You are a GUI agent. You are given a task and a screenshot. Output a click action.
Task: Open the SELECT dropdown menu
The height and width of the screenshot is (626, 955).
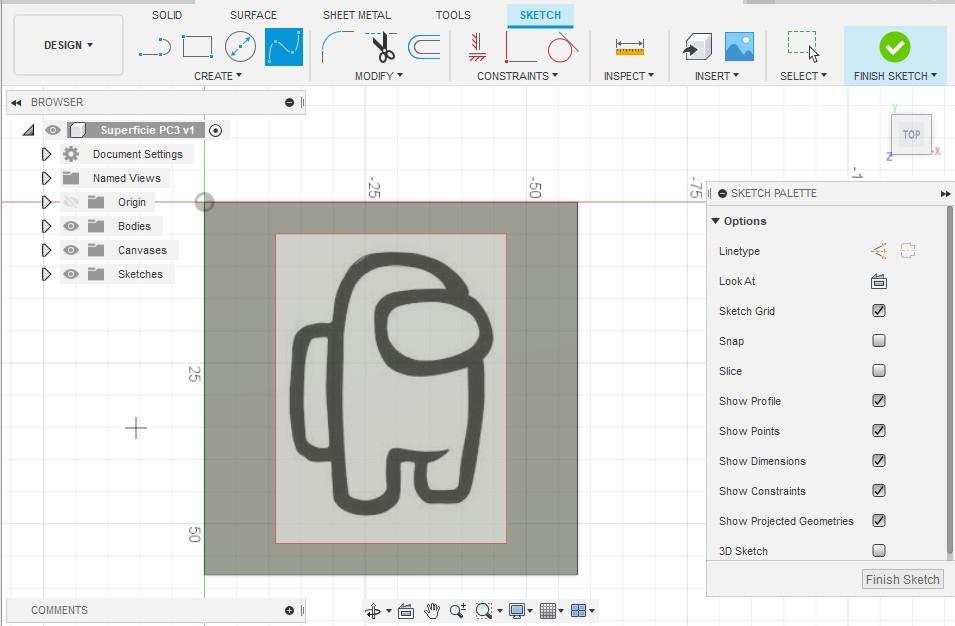pos(803,76)
